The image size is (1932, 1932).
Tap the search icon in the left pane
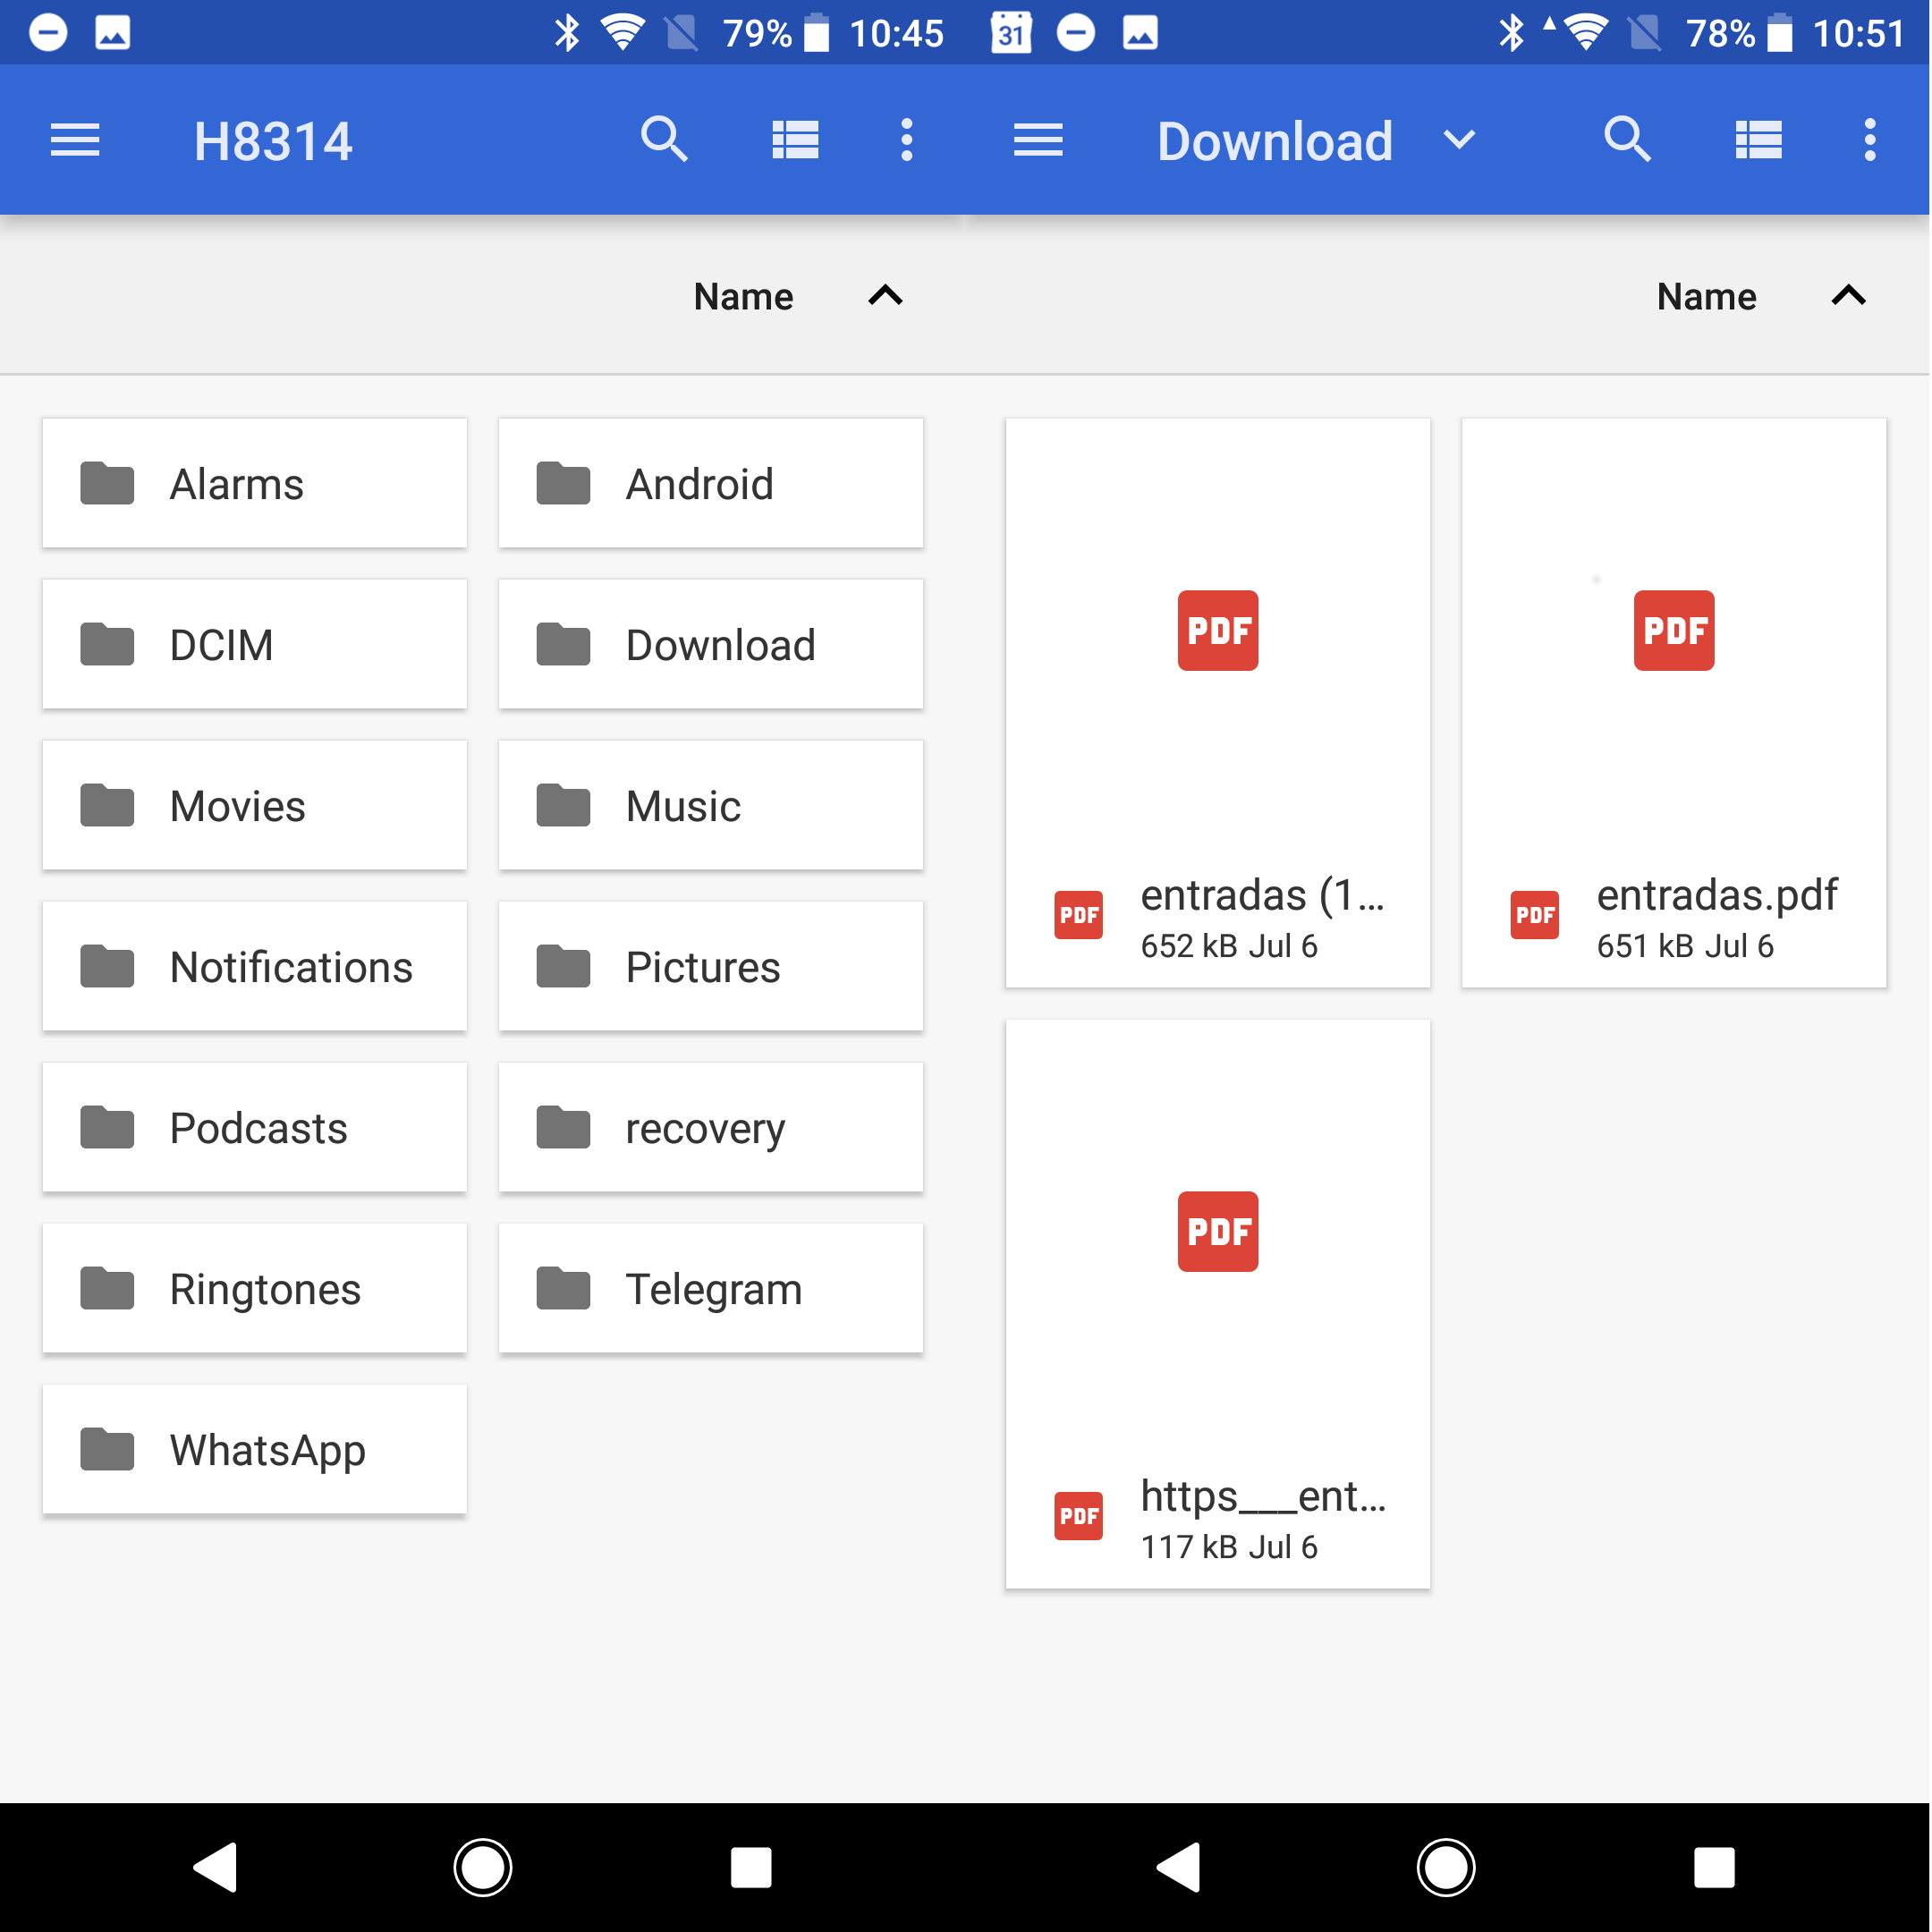click(664, 139)
